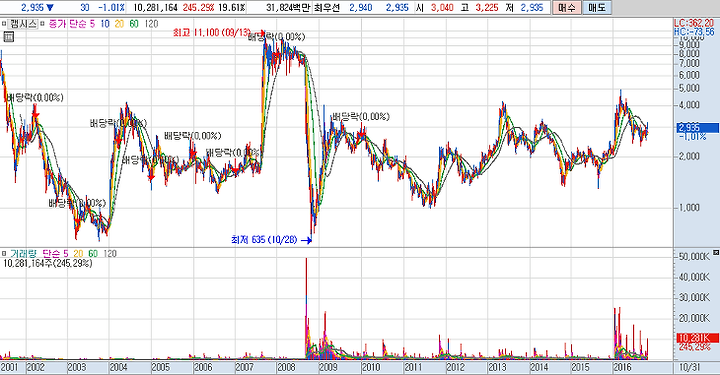Select the volume 단순 5 average label
The image size is (720, 375).
(56, 253)
